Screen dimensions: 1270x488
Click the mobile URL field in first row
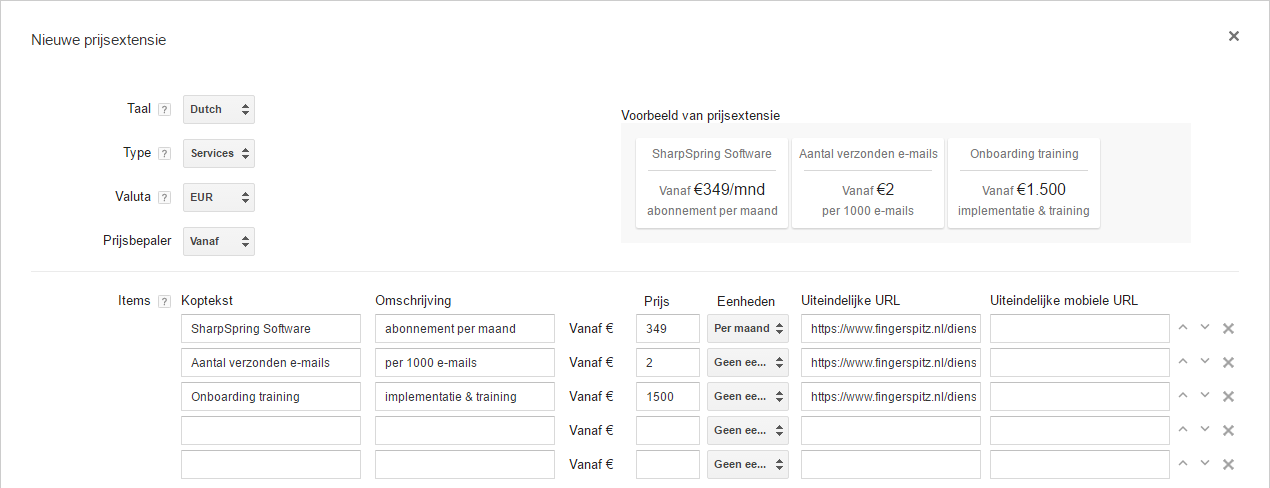click(x=1079, y=328)
